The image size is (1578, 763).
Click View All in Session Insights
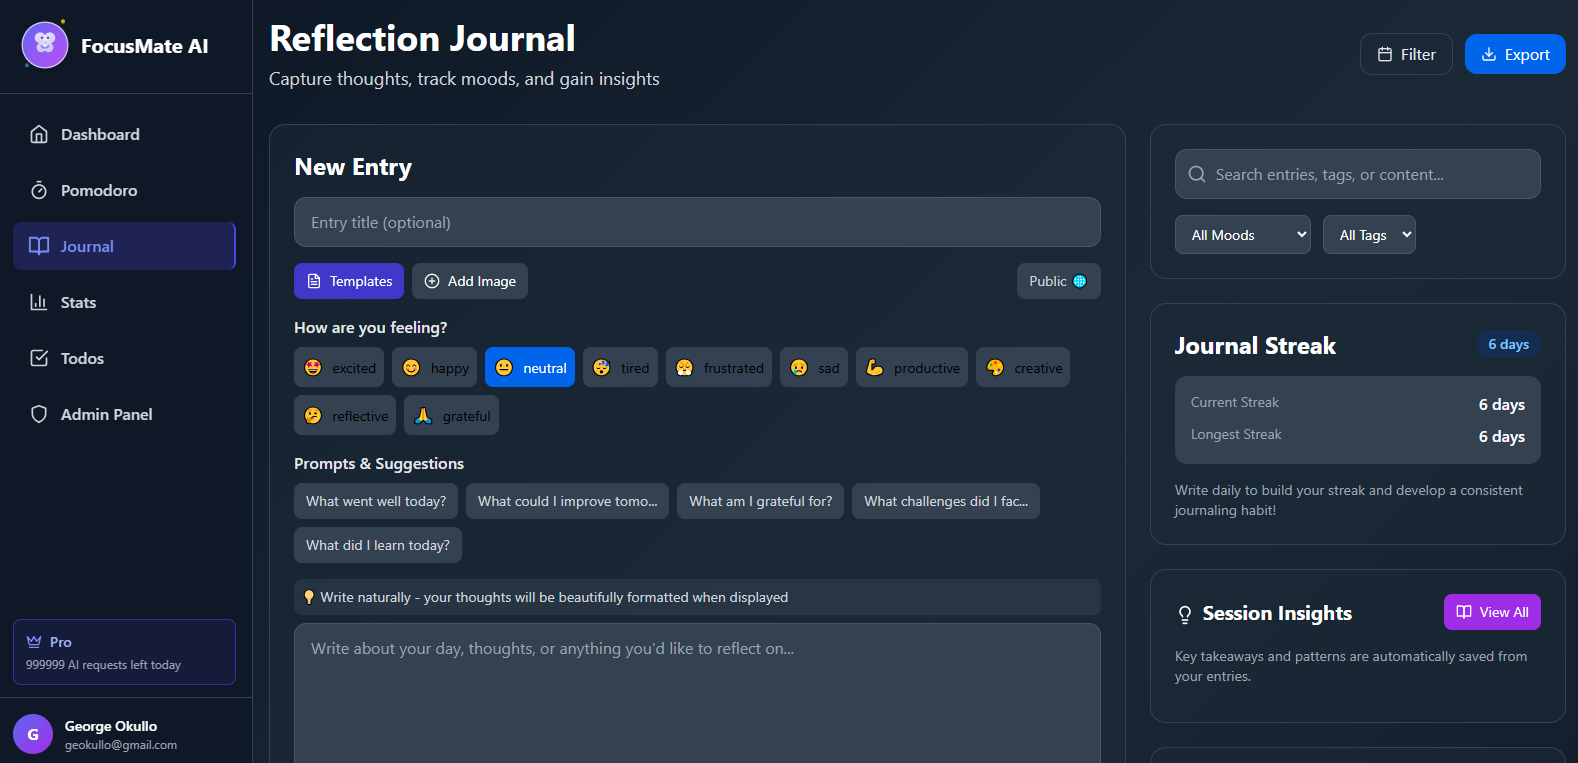point(1492,612)
